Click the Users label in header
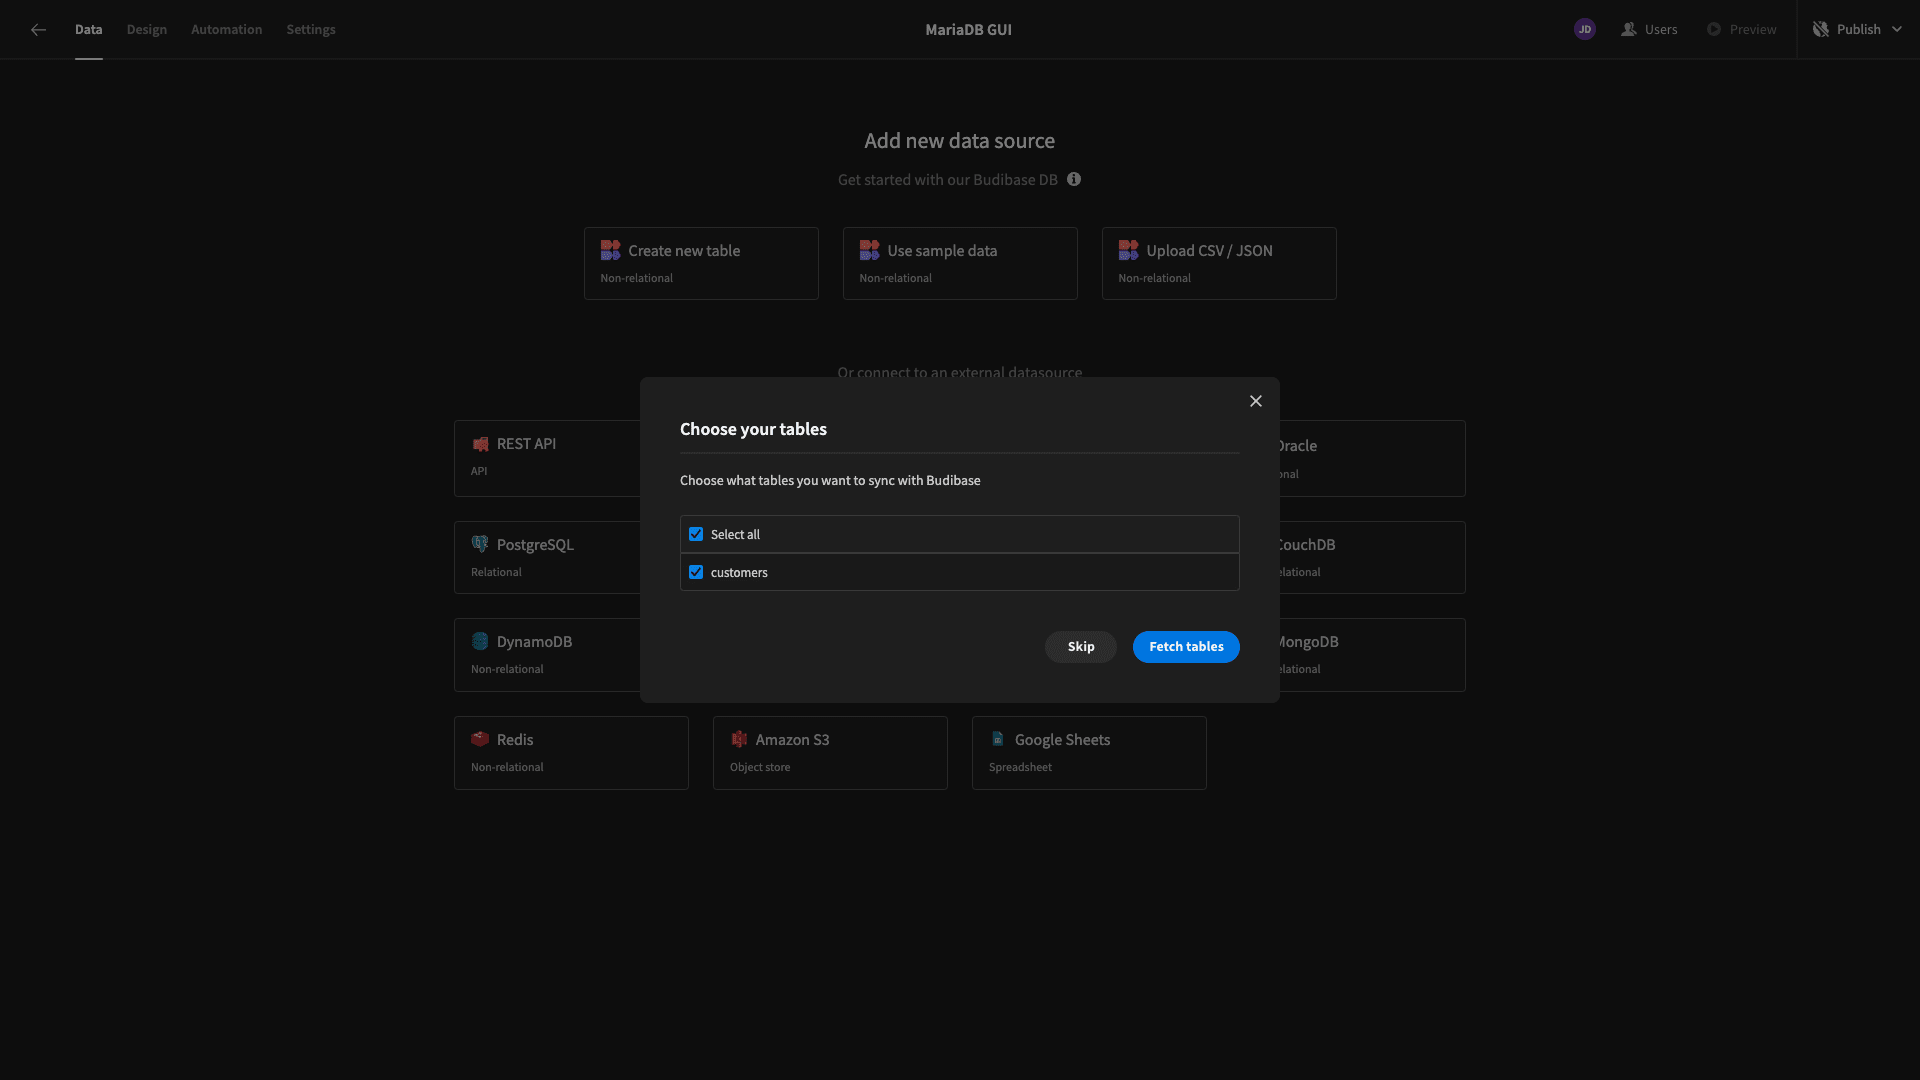 [1661, 30]
